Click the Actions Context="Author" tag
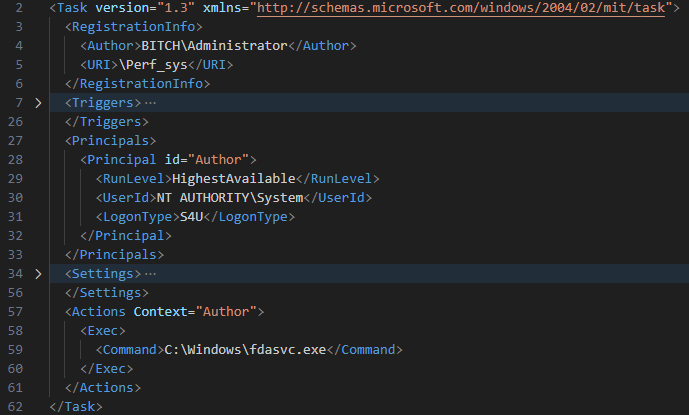This screenshot has width=689, height=415. [164, 312]
